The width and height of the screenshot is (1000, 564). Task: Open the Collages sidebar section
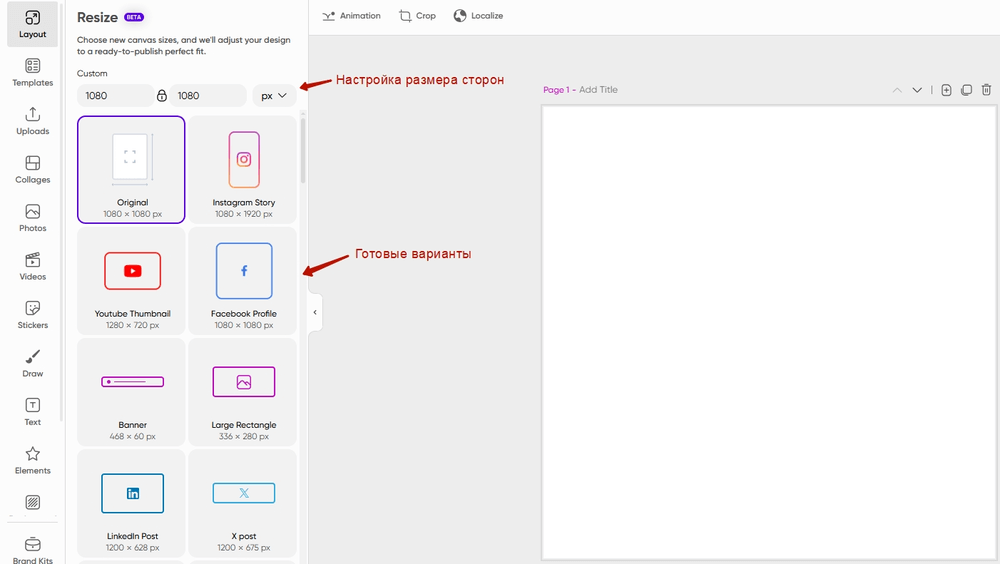click(33, 169)
